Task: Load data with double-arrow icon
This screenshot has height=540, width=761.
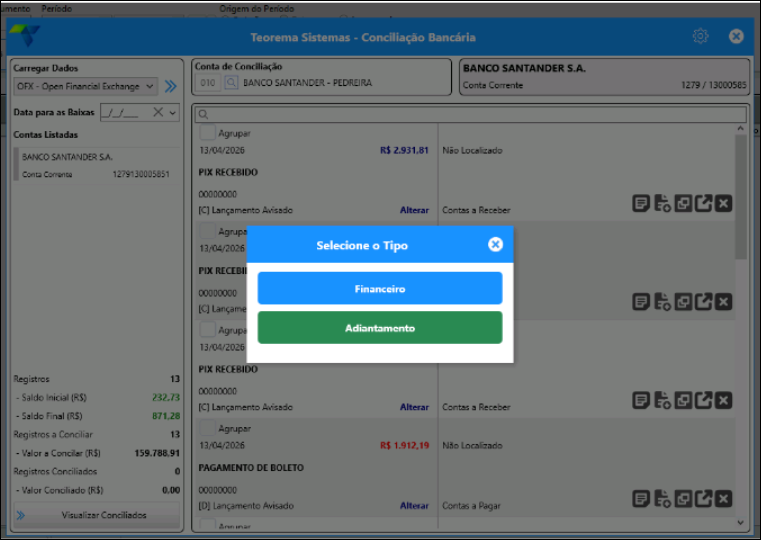Action: point(170,86)
